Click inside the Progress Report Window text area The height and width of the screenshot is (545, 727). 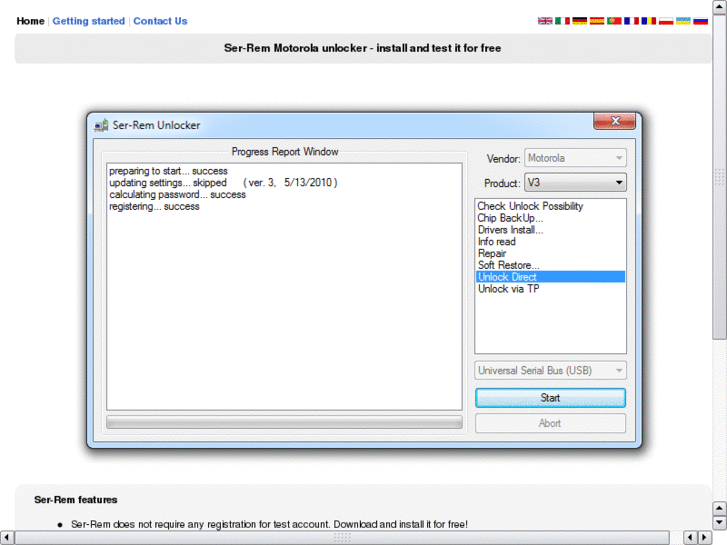pyautogui.click(x=284, y=286)
